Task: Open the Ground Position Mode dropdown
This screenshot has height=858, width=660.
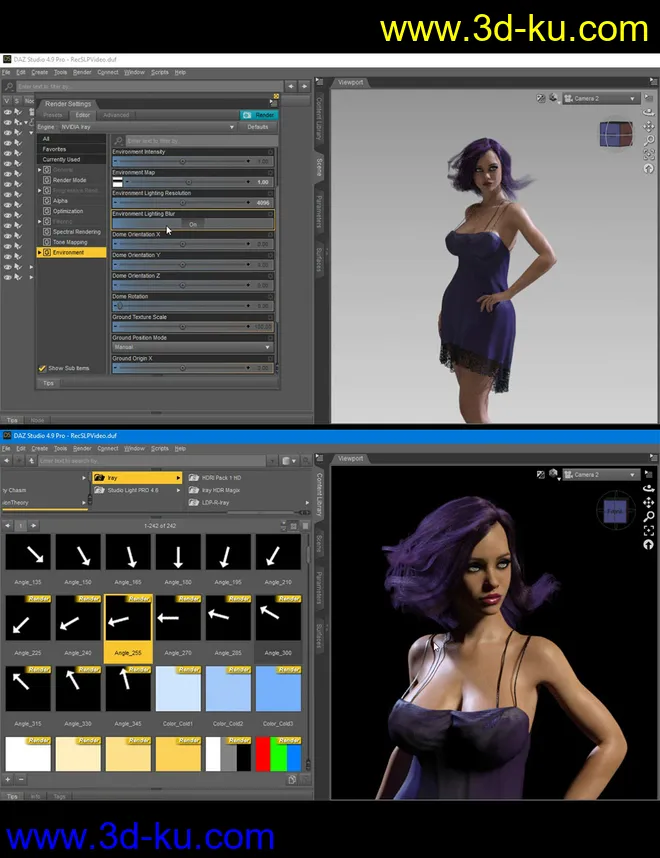Action: [x=192, y=347]
